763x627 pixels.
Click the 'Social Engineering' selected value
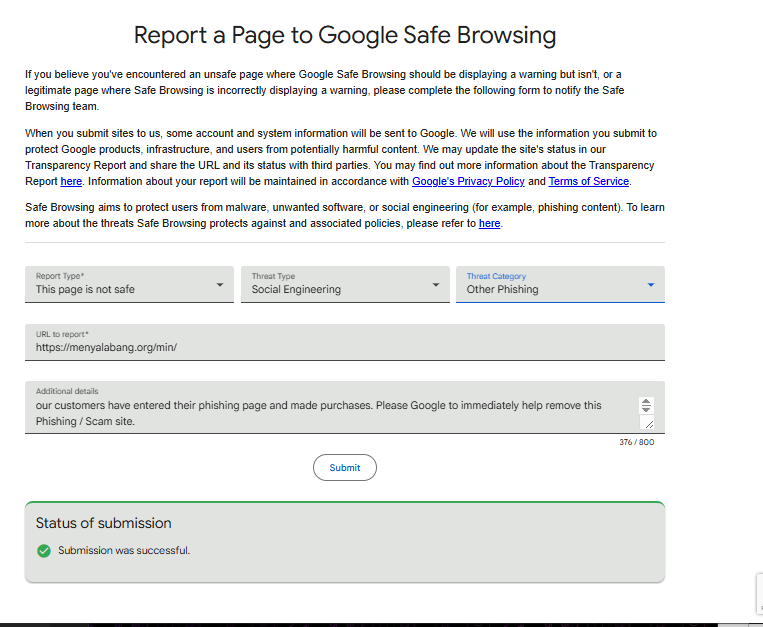(x=296, y=289)
